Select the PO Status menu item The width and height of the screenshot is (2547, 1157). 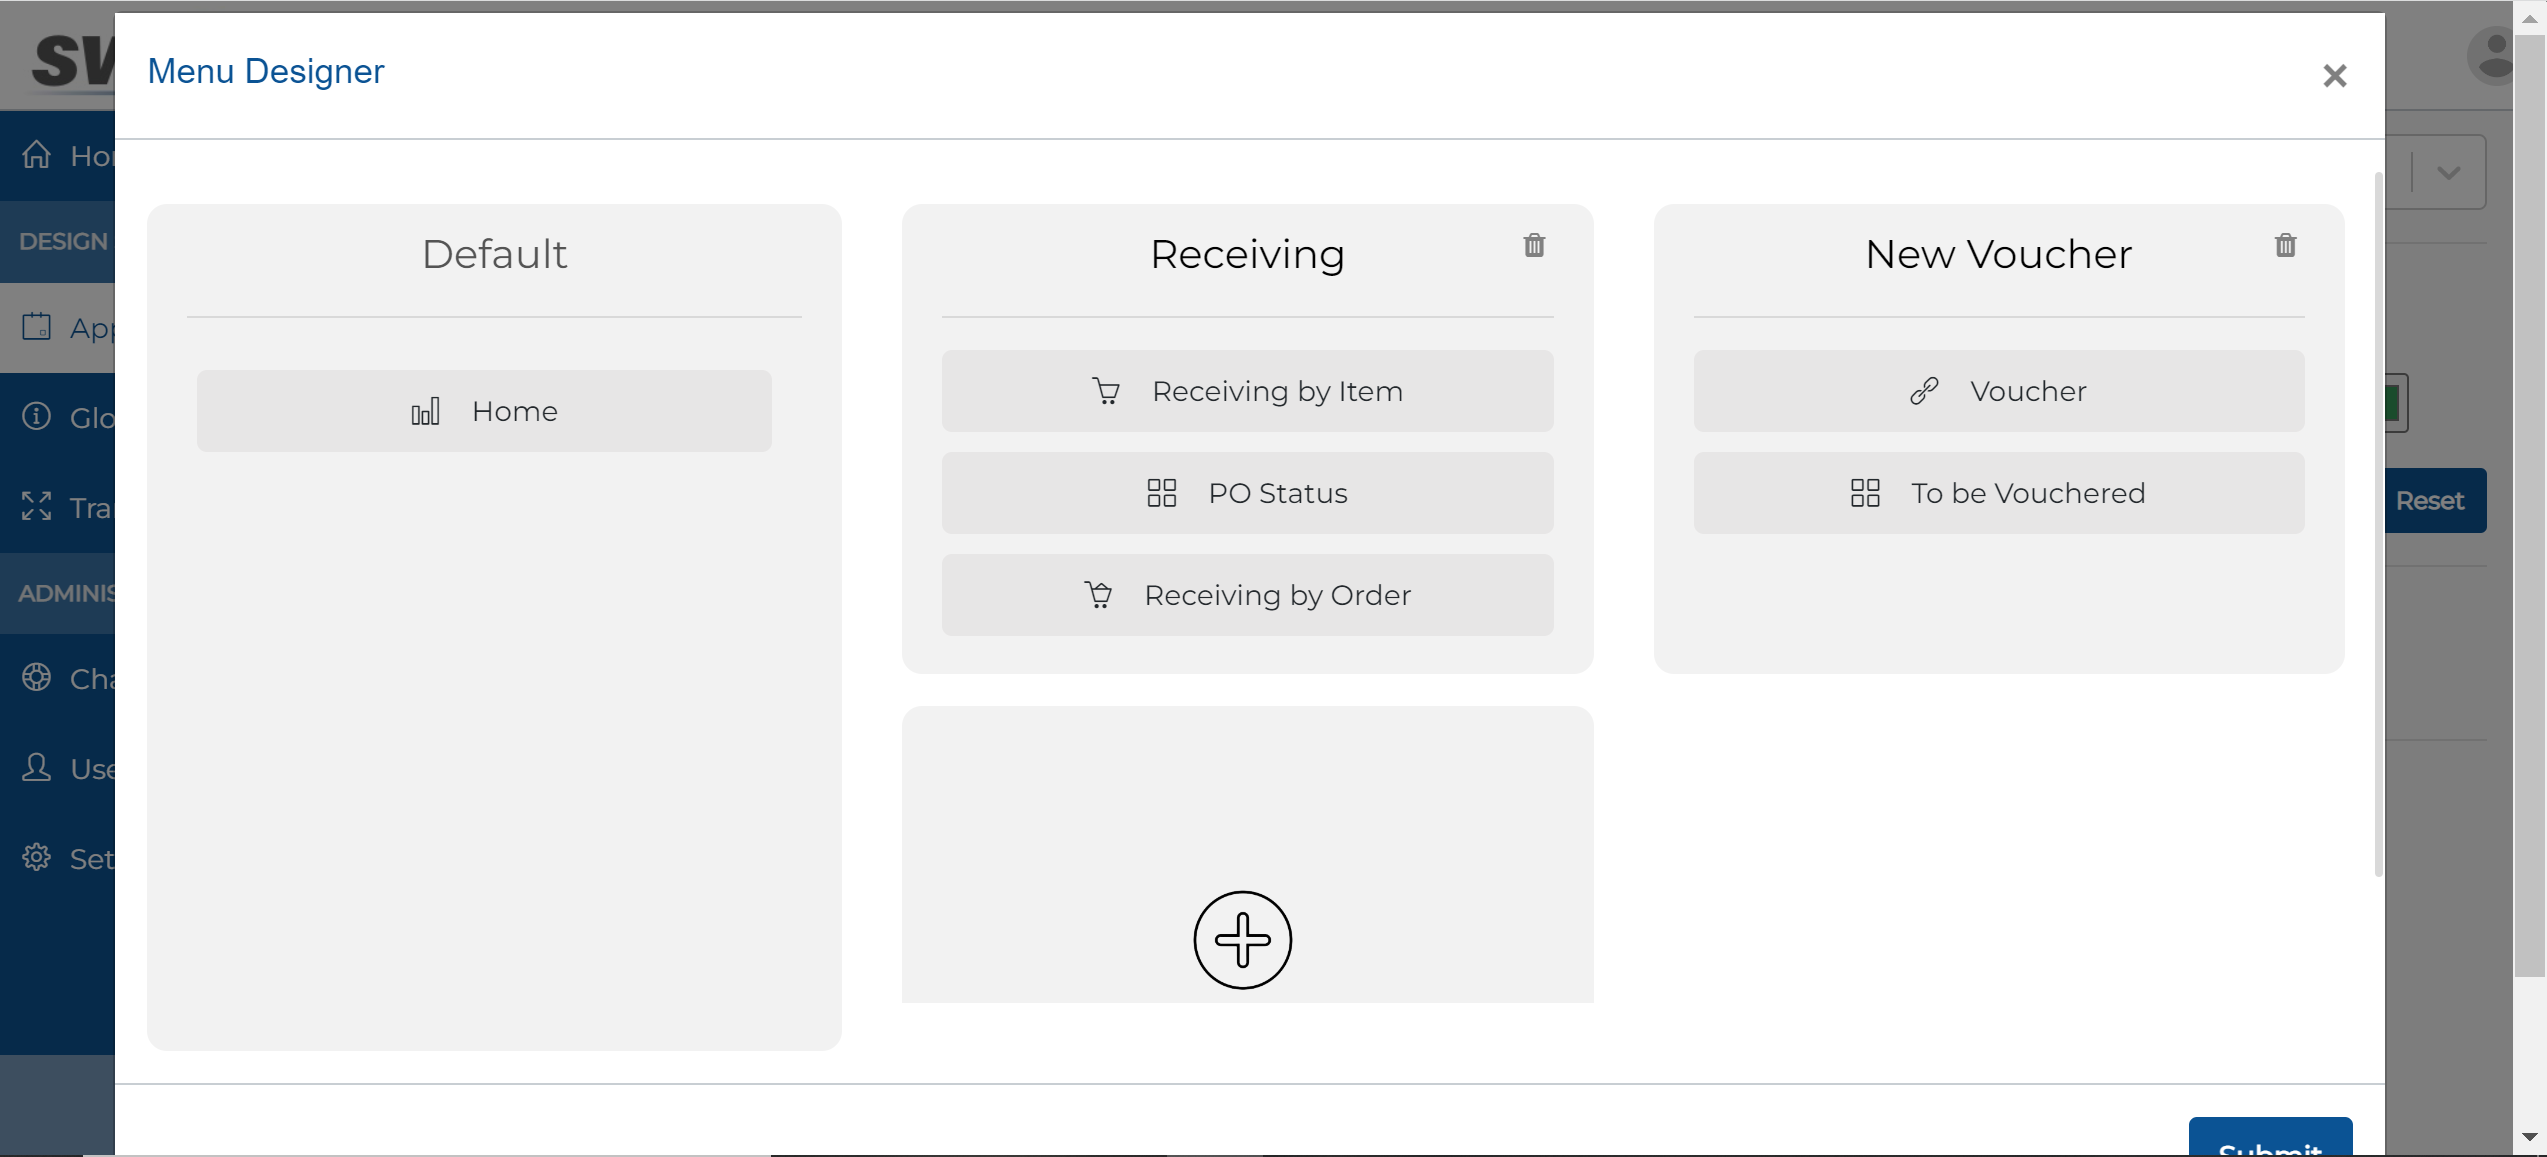1247,493
